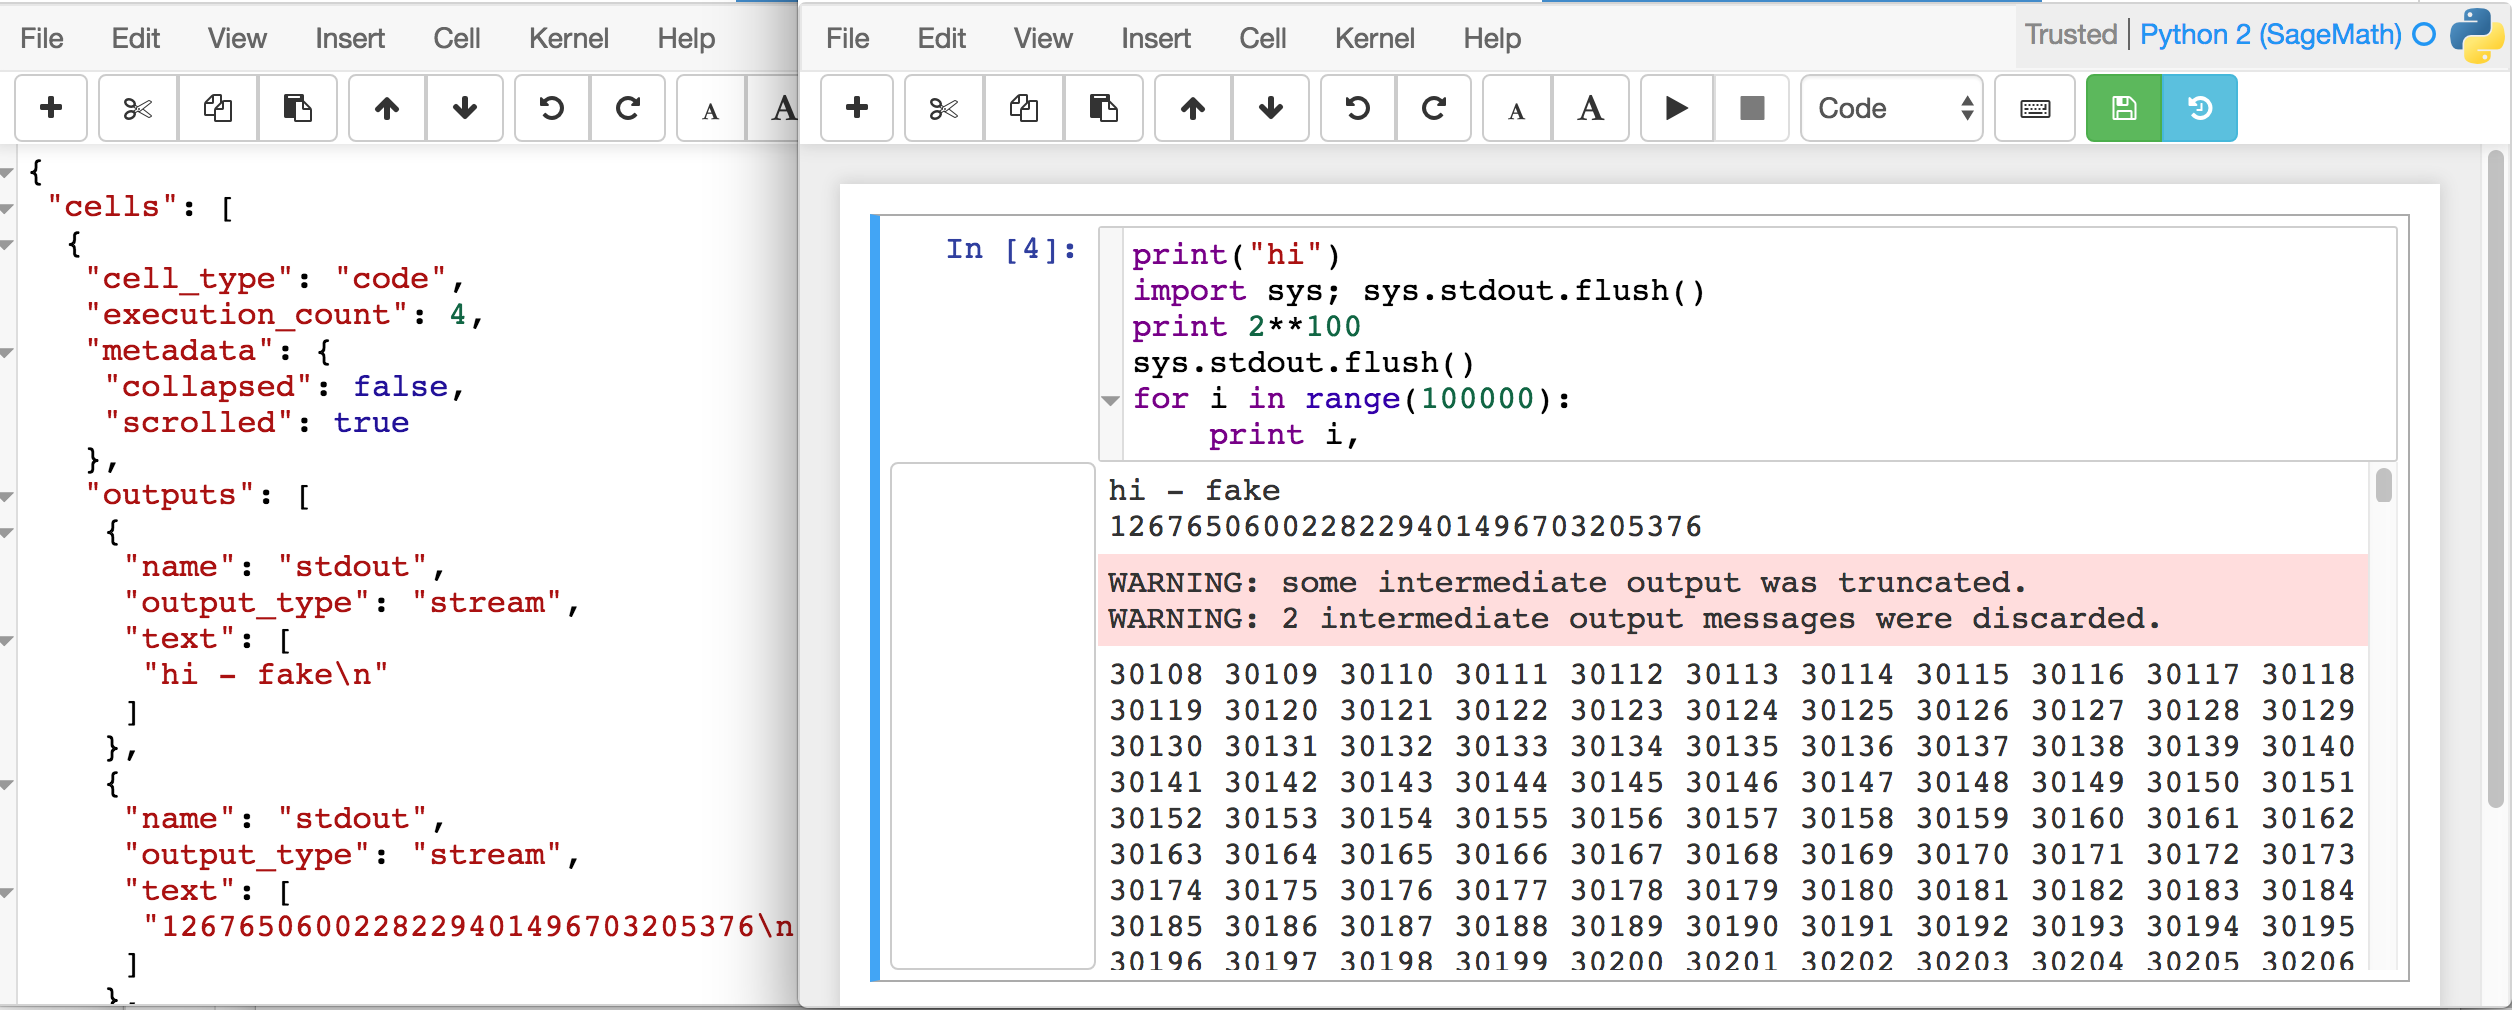This screenshot has width=2512, height=1010.
Task: Run the cell with the play button
Action: tap(1676, 108)
